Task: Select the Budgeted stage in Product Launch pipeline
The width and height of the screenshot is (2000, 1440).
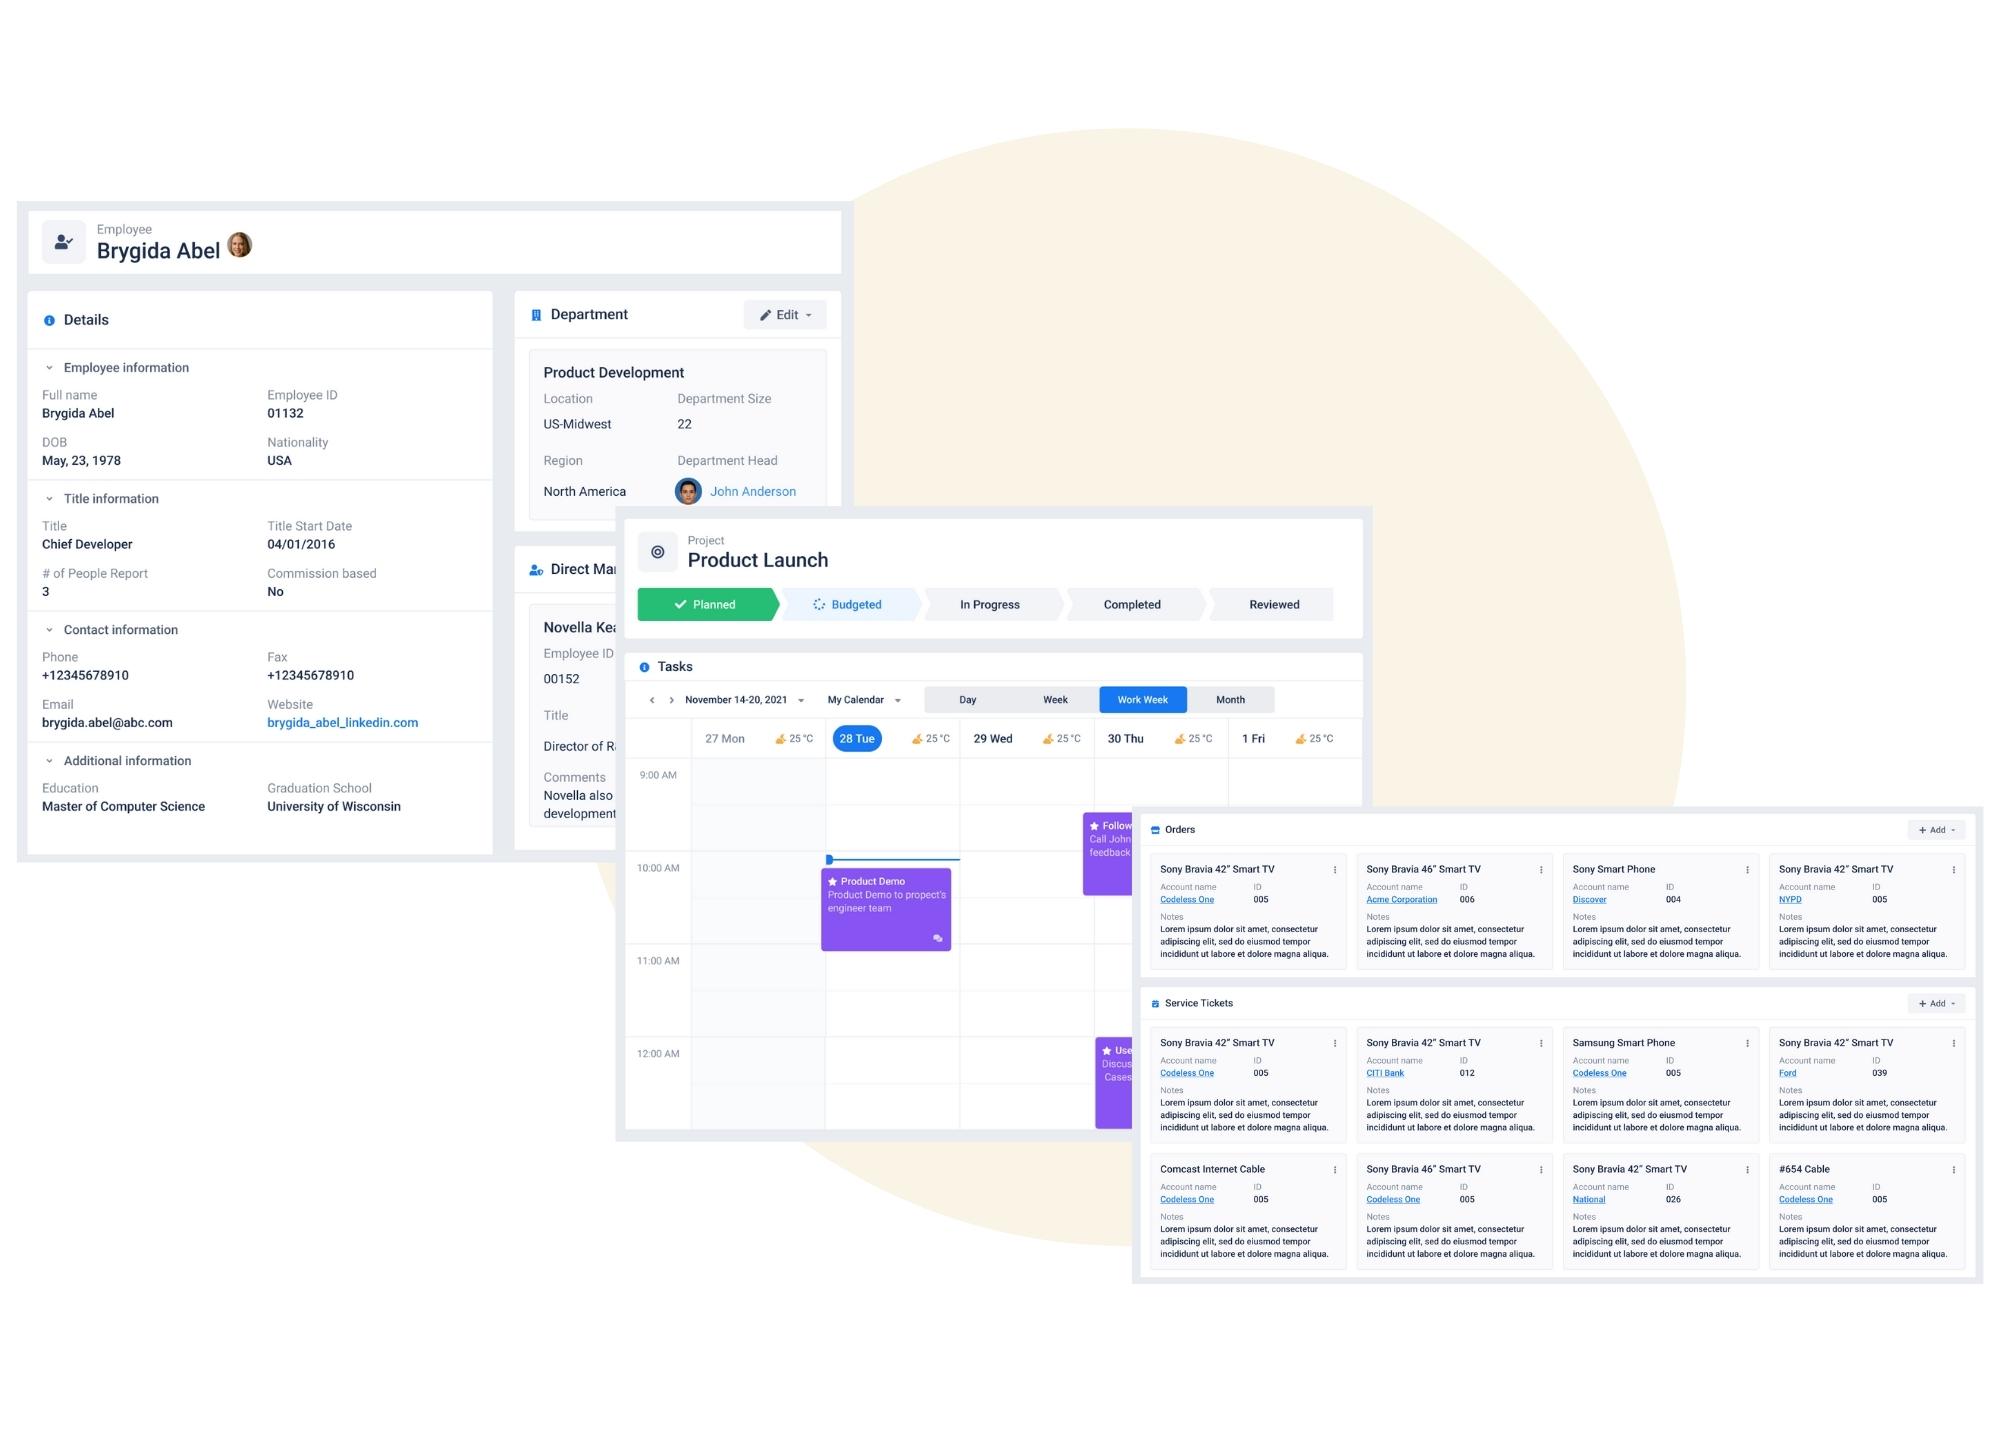Action: click(855, 604)
